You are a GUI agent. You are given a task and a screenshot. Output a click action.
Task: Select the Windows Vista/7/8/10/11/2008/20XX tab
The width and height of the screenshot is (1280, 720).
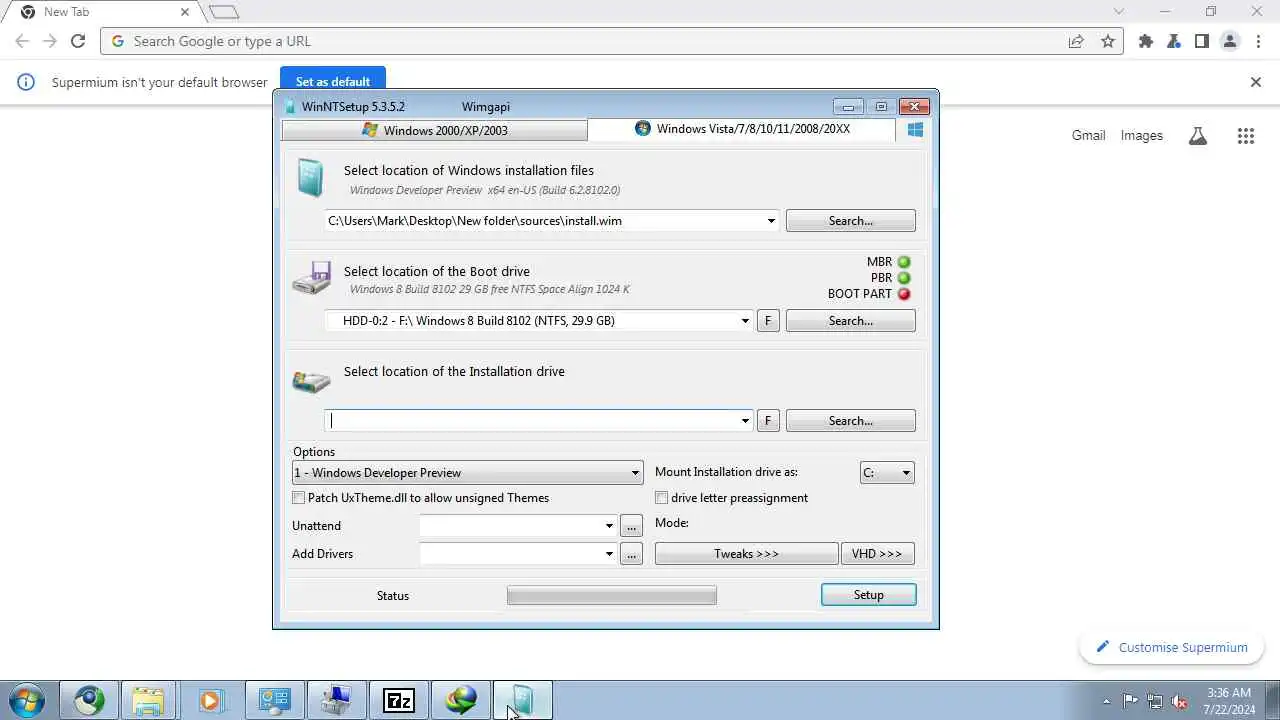741,129
